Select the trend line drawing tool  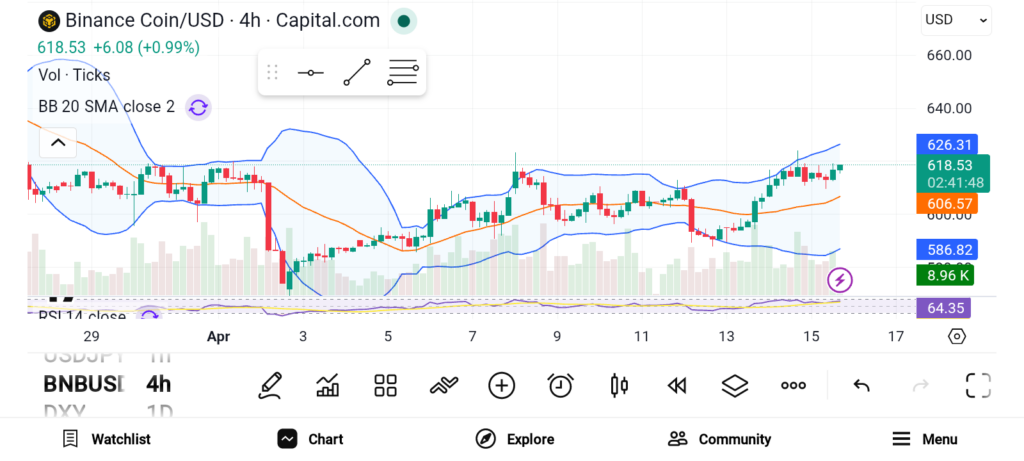point(357,73)
